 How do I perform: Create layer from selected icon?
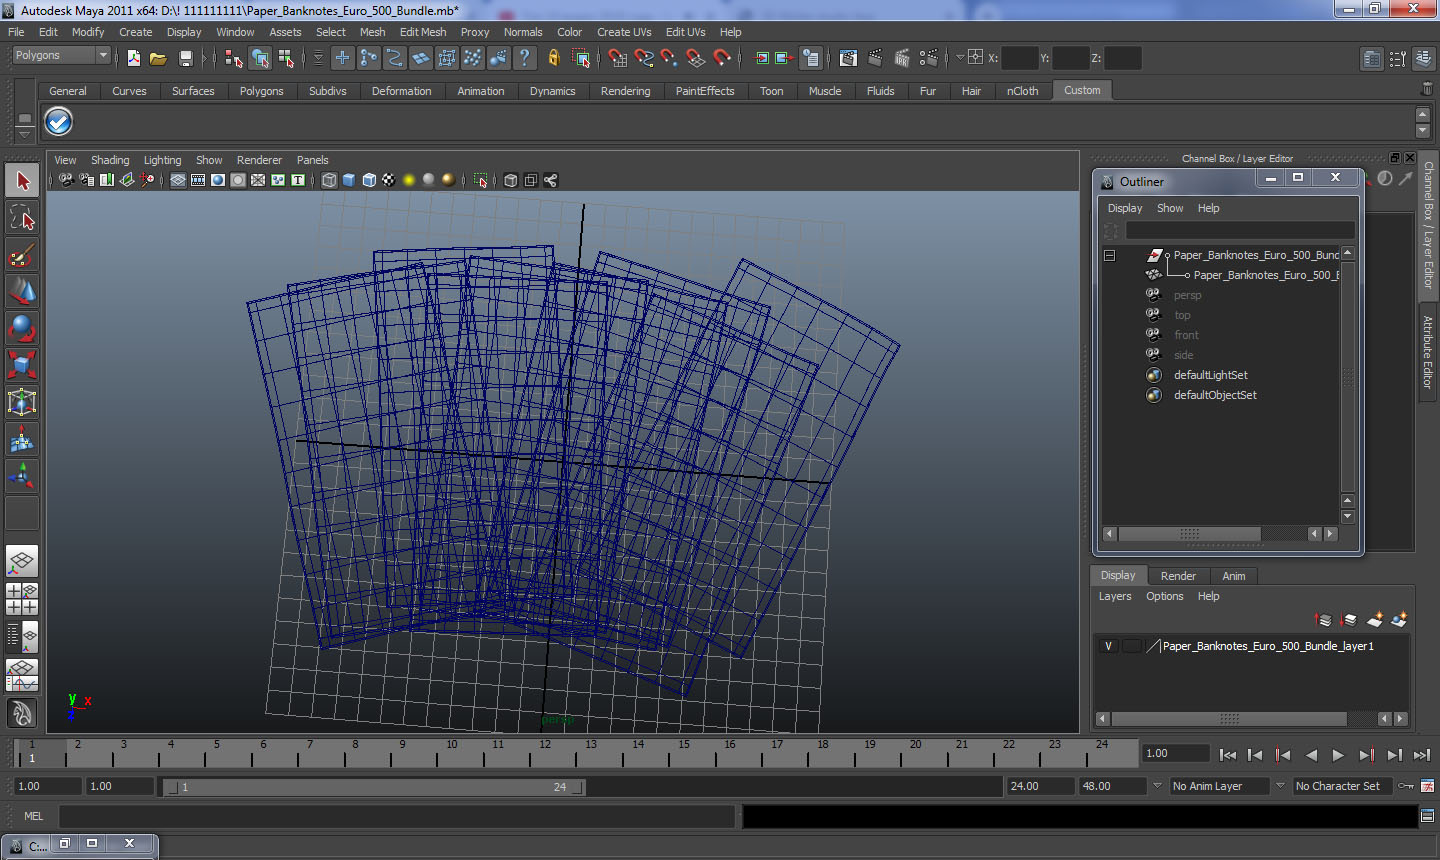tap(1399, 620)
